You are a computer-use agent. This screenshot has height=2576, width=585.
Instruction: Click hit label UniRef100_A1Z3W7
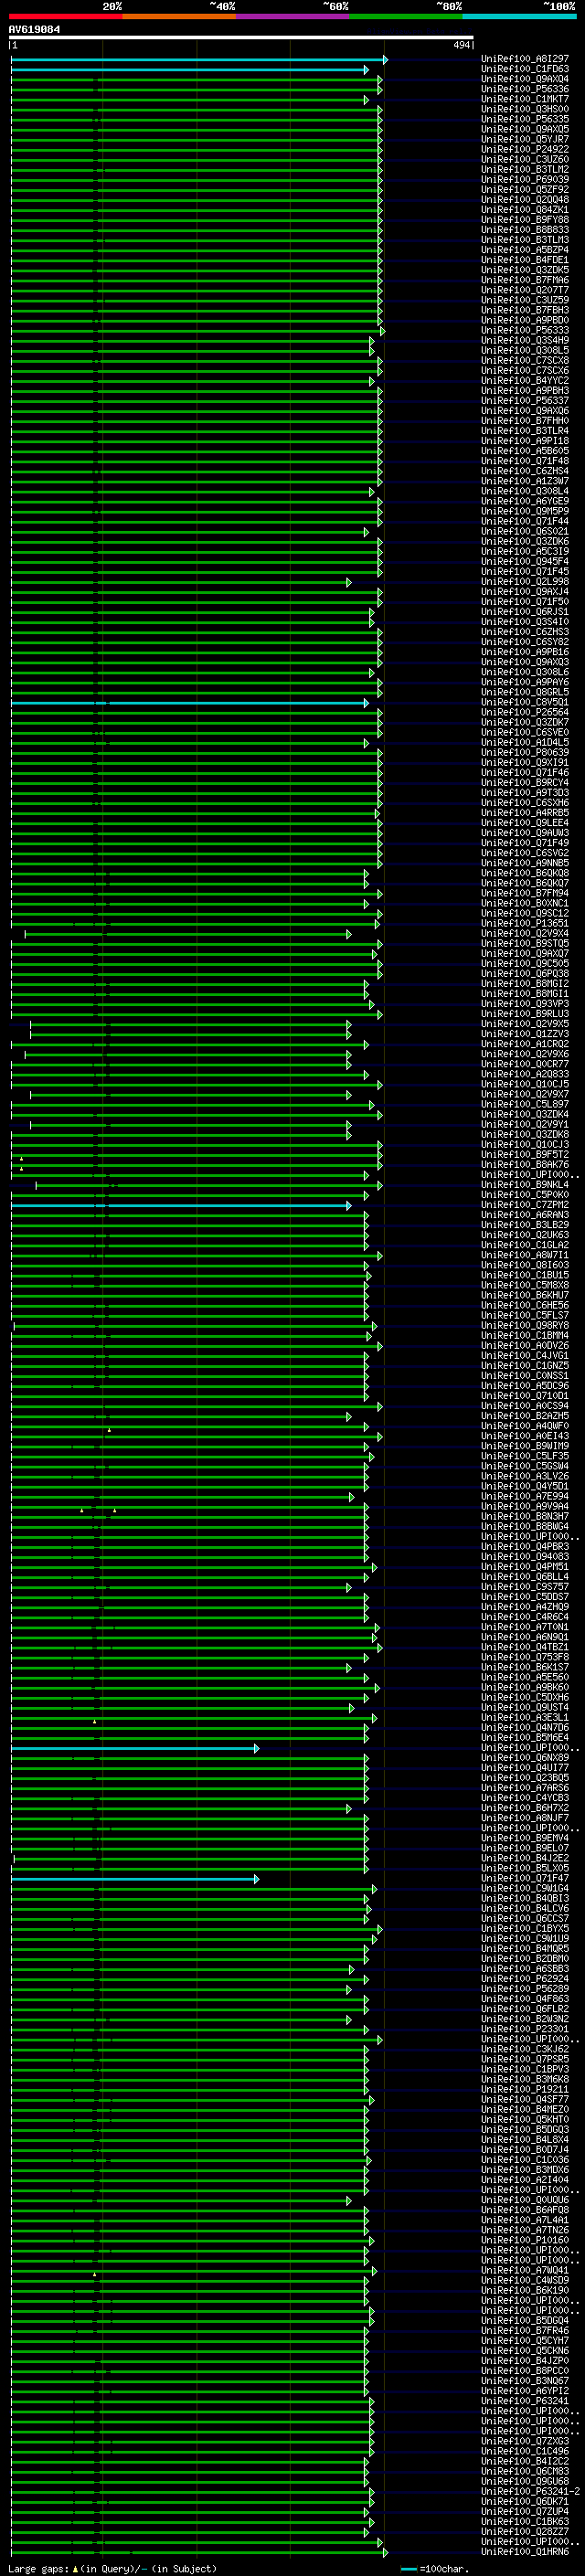[525, 481]
